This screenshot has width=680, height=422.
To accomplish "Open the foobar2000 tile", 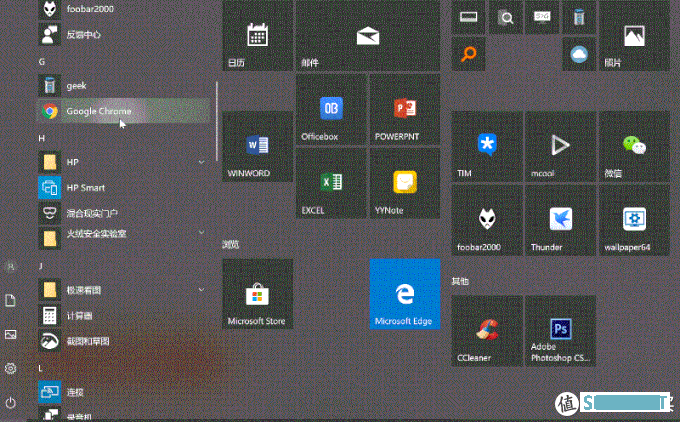I will click(x=487, y=220).
